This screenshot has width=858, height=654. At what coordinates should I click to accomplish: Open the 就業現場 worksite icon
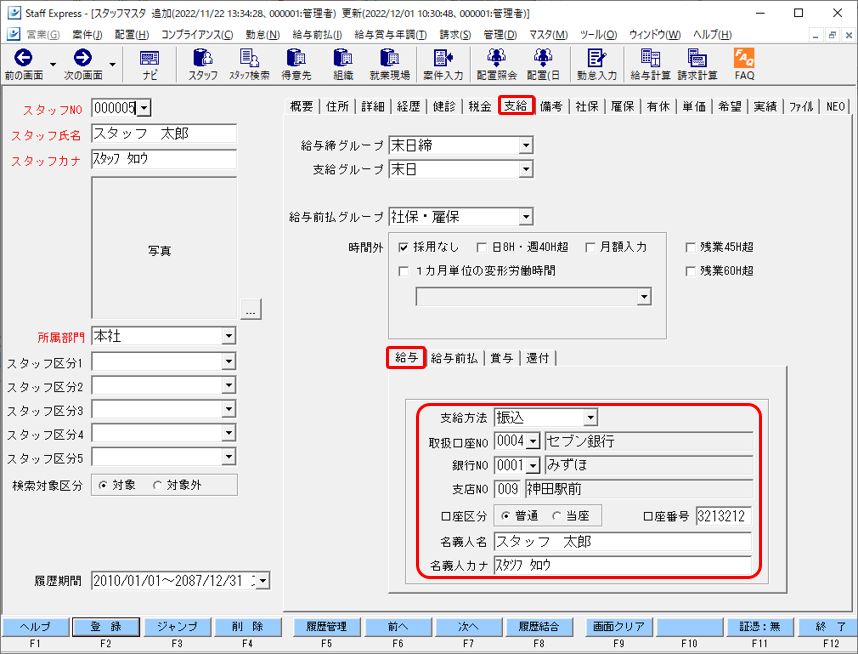coord(390,65)
